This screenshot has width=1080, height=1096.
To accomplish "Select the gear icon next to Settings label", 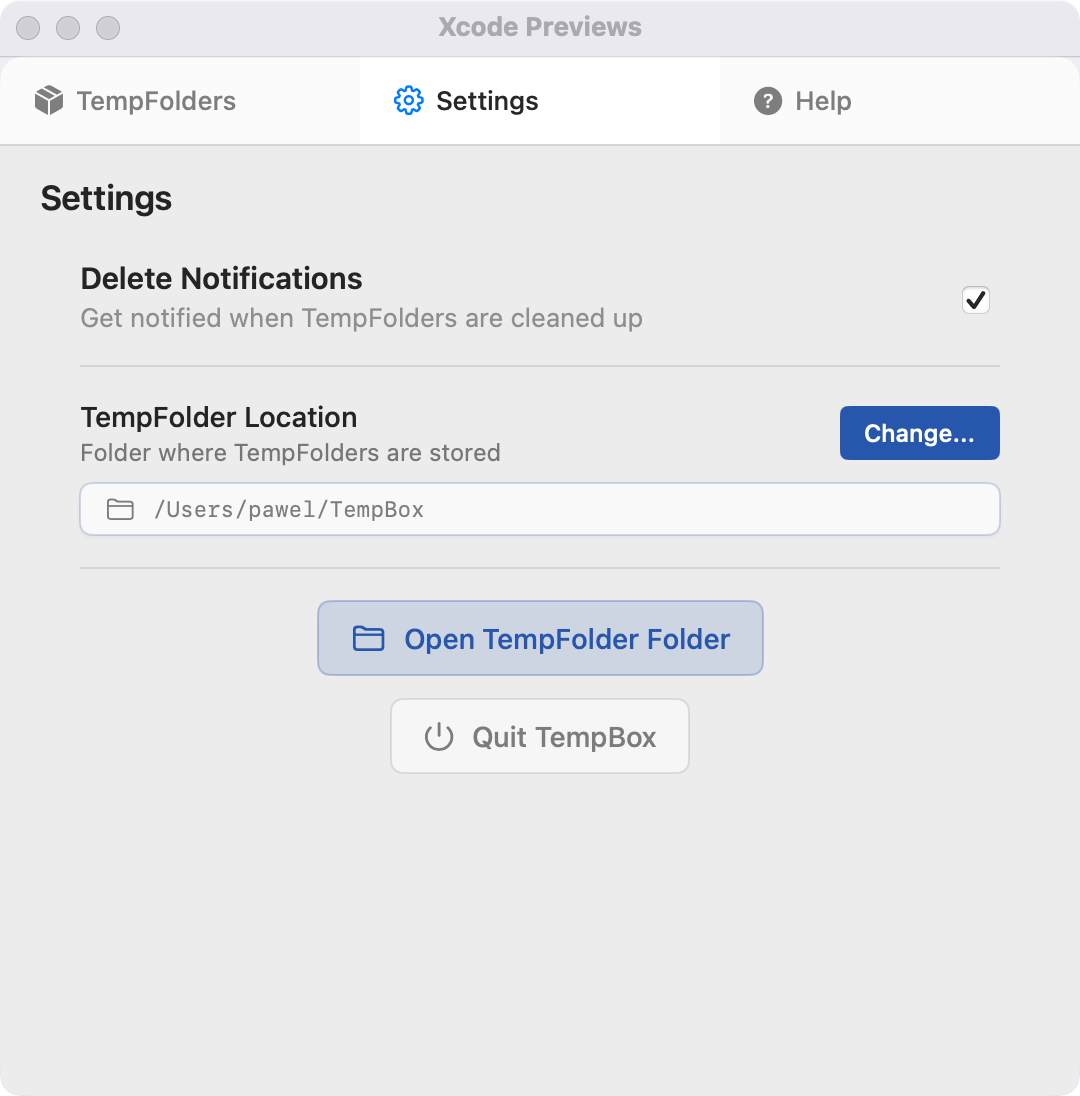I will pyautogui.click(x=408, y=100).
